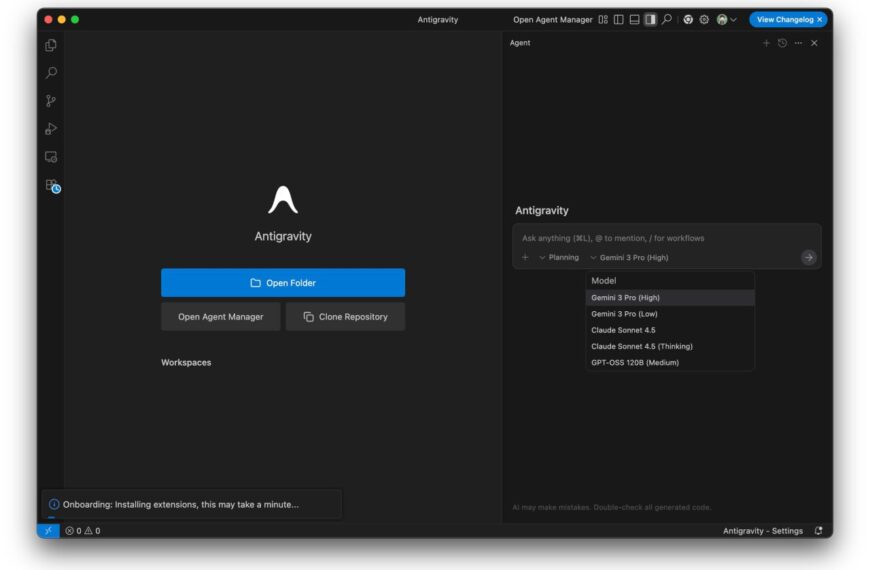Open the Run and Debug view
Screen dimensions: 870x570
51,129
